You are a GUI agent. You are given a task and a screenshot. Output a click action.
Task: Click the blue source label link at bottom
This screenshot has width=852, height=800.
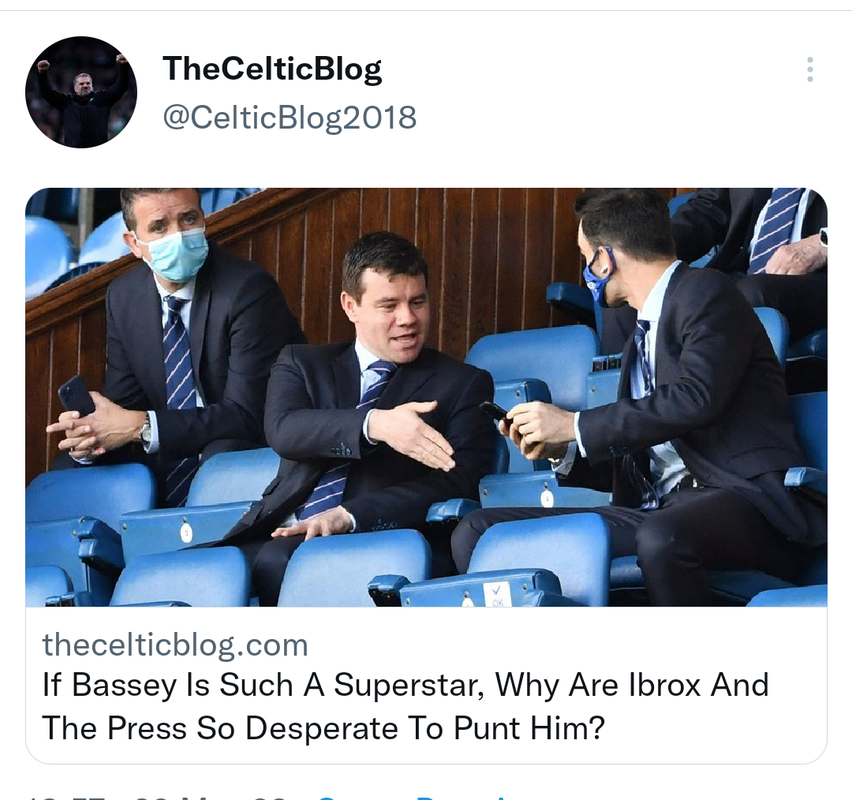(x=413, y=796)
